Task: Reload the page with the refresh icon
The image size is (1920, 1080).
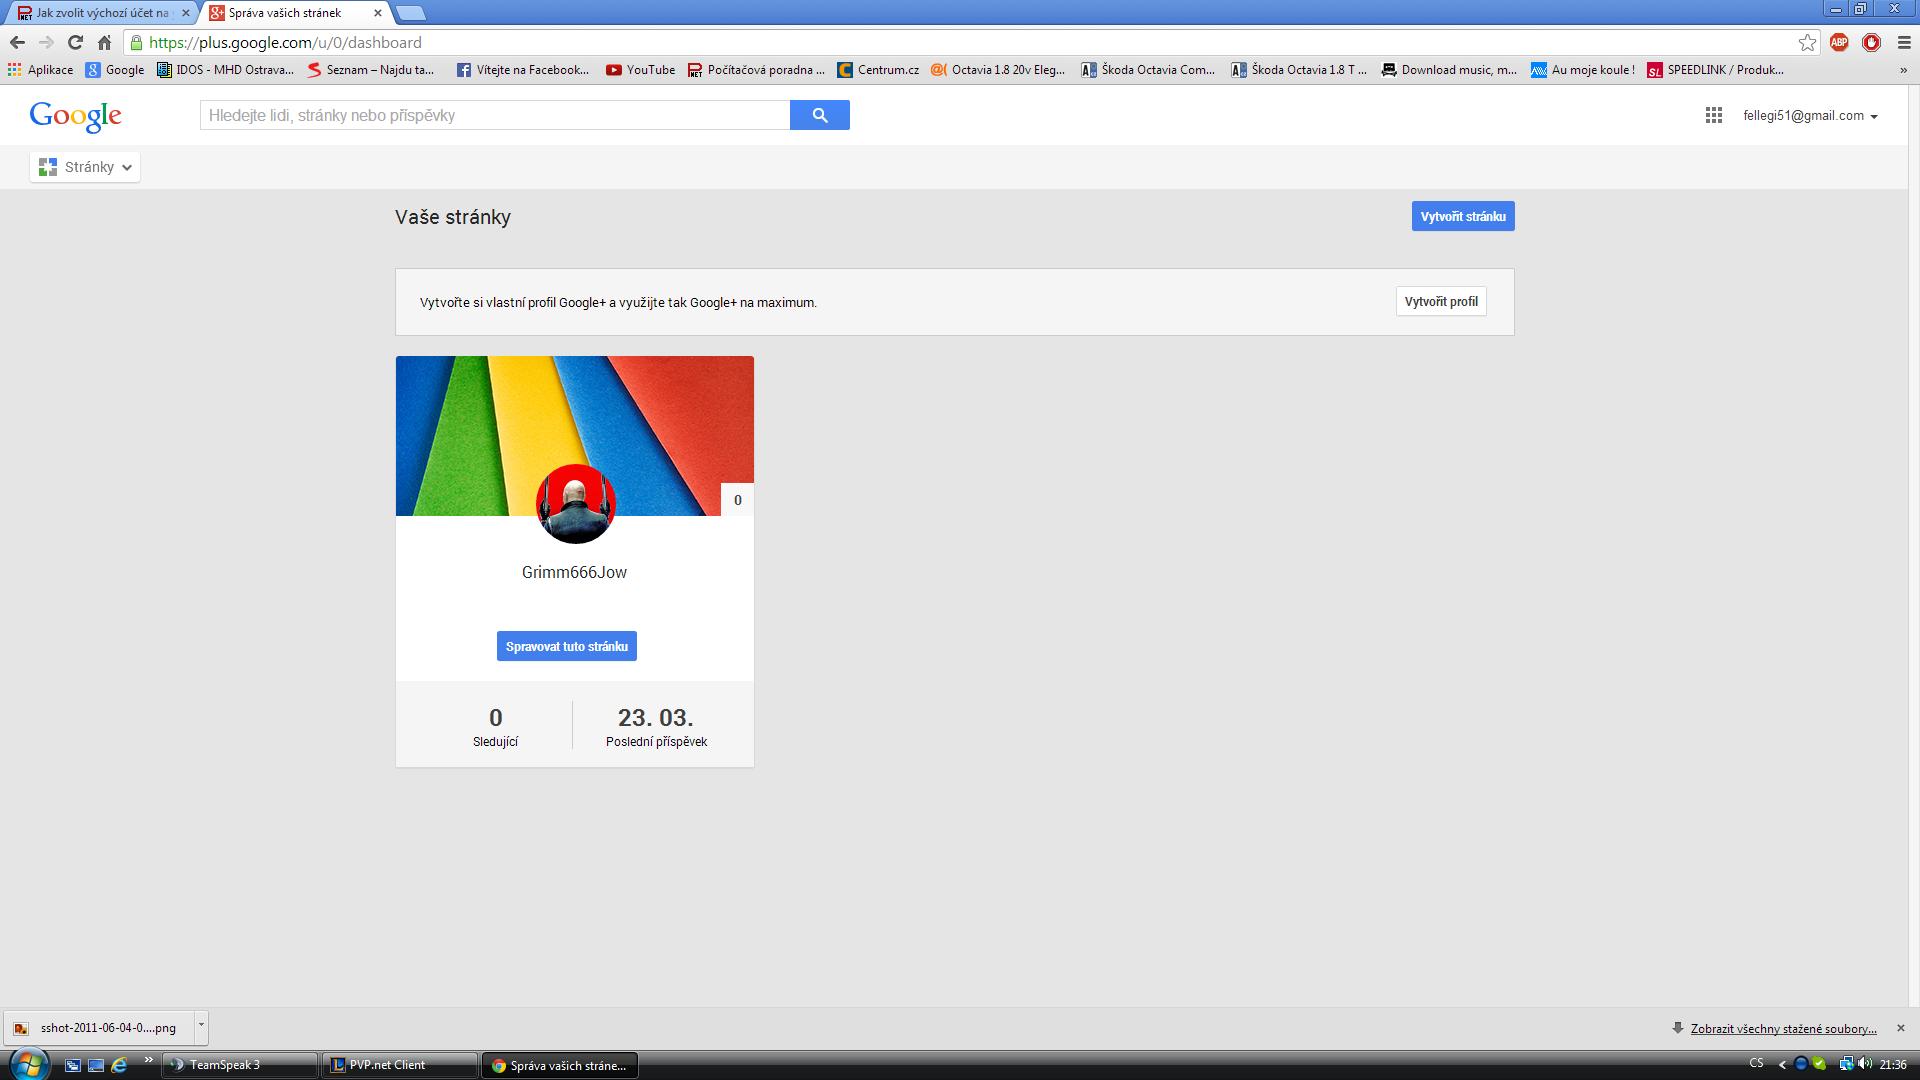Action: (x=75, y=42)
